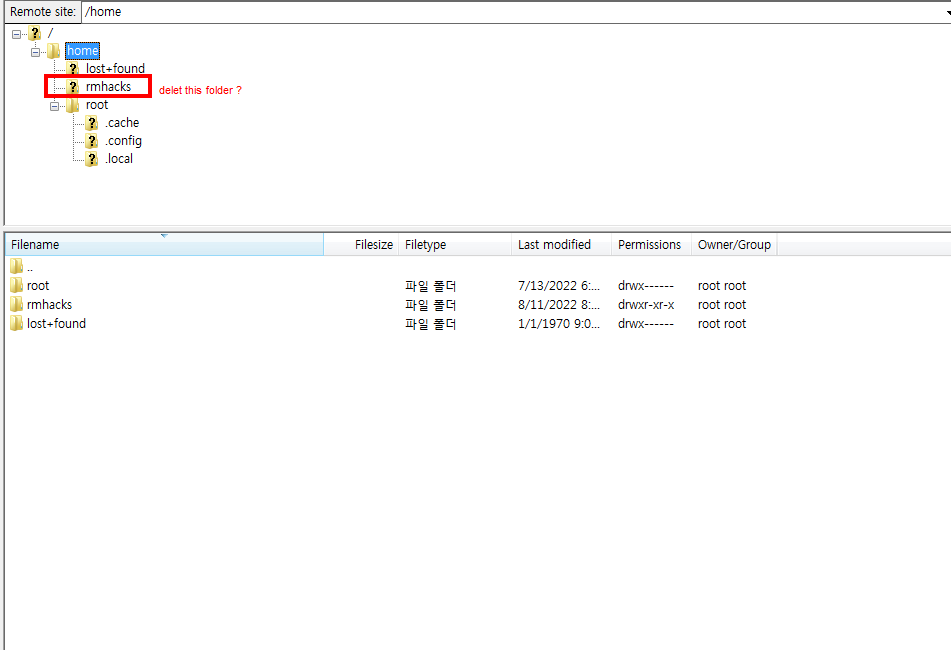Viewport: 951px width, 650px height.
Task: Collapse the '/' root tree node
Action: (x=16, y=32)
